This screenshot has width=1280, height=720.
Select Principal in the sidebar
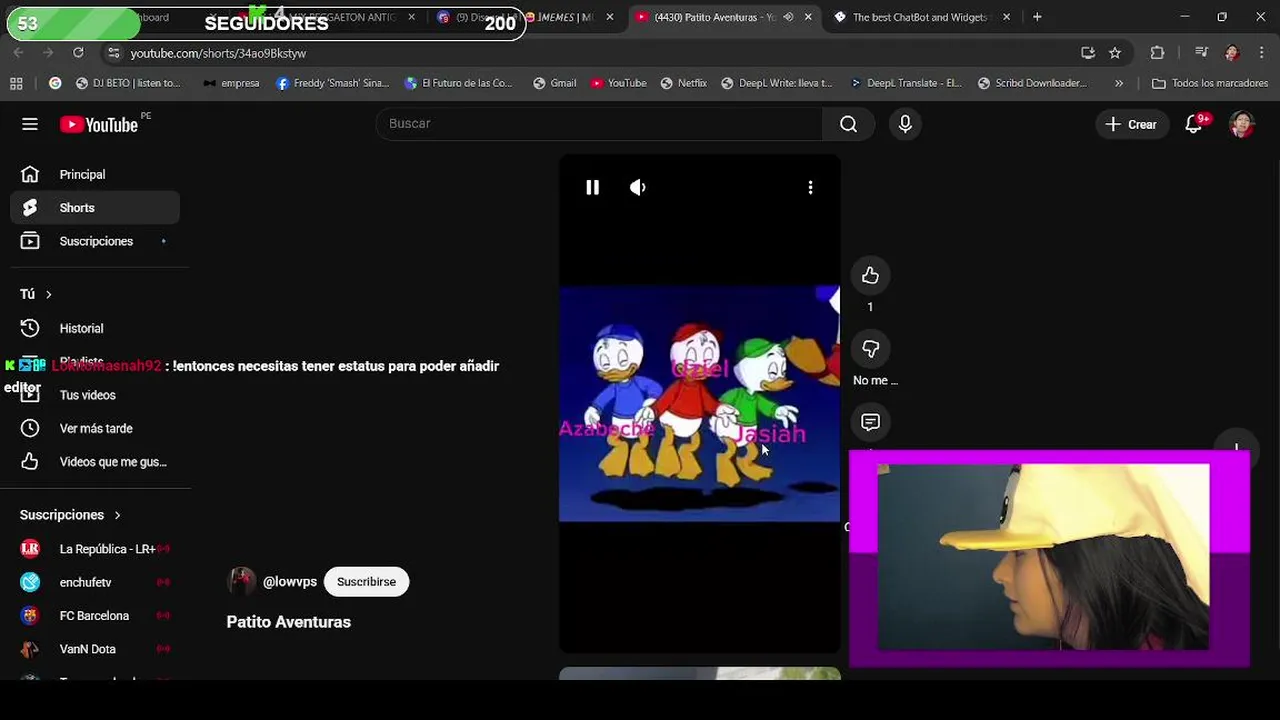click(95, 174)
